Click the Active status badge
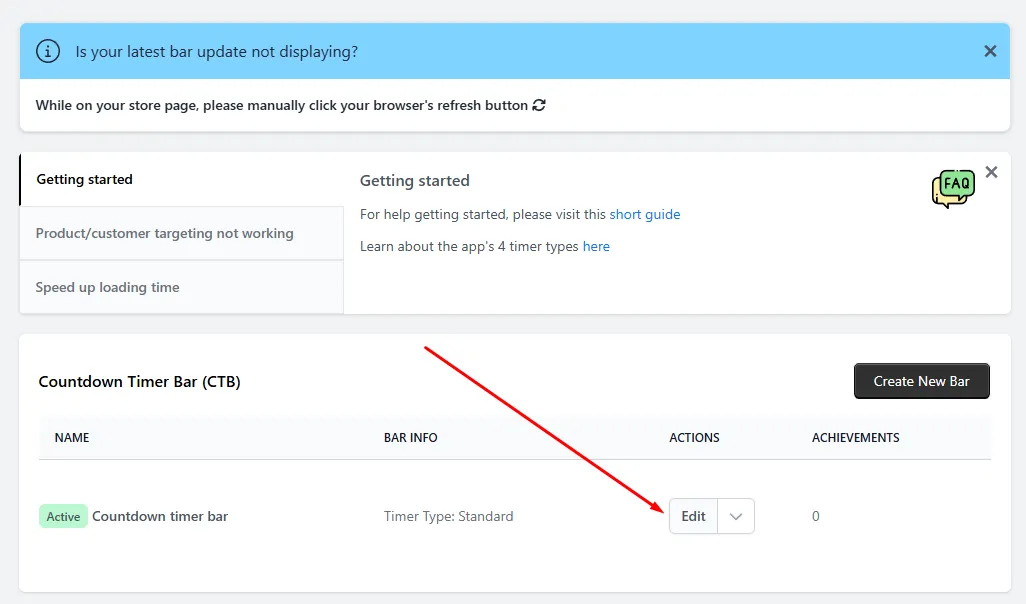This screenshot has height=604, width=1026. [x=63, y=516]
